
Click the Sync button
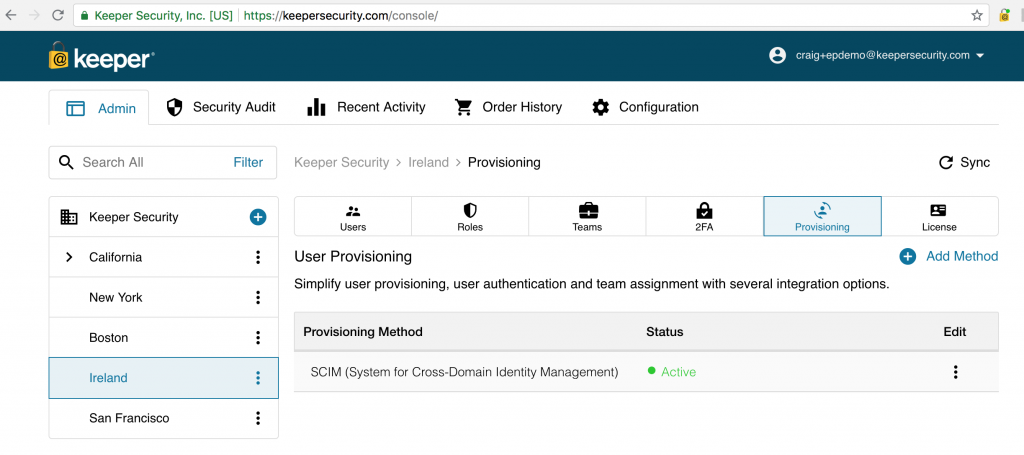pyautogui.click(x=964, y=163)
